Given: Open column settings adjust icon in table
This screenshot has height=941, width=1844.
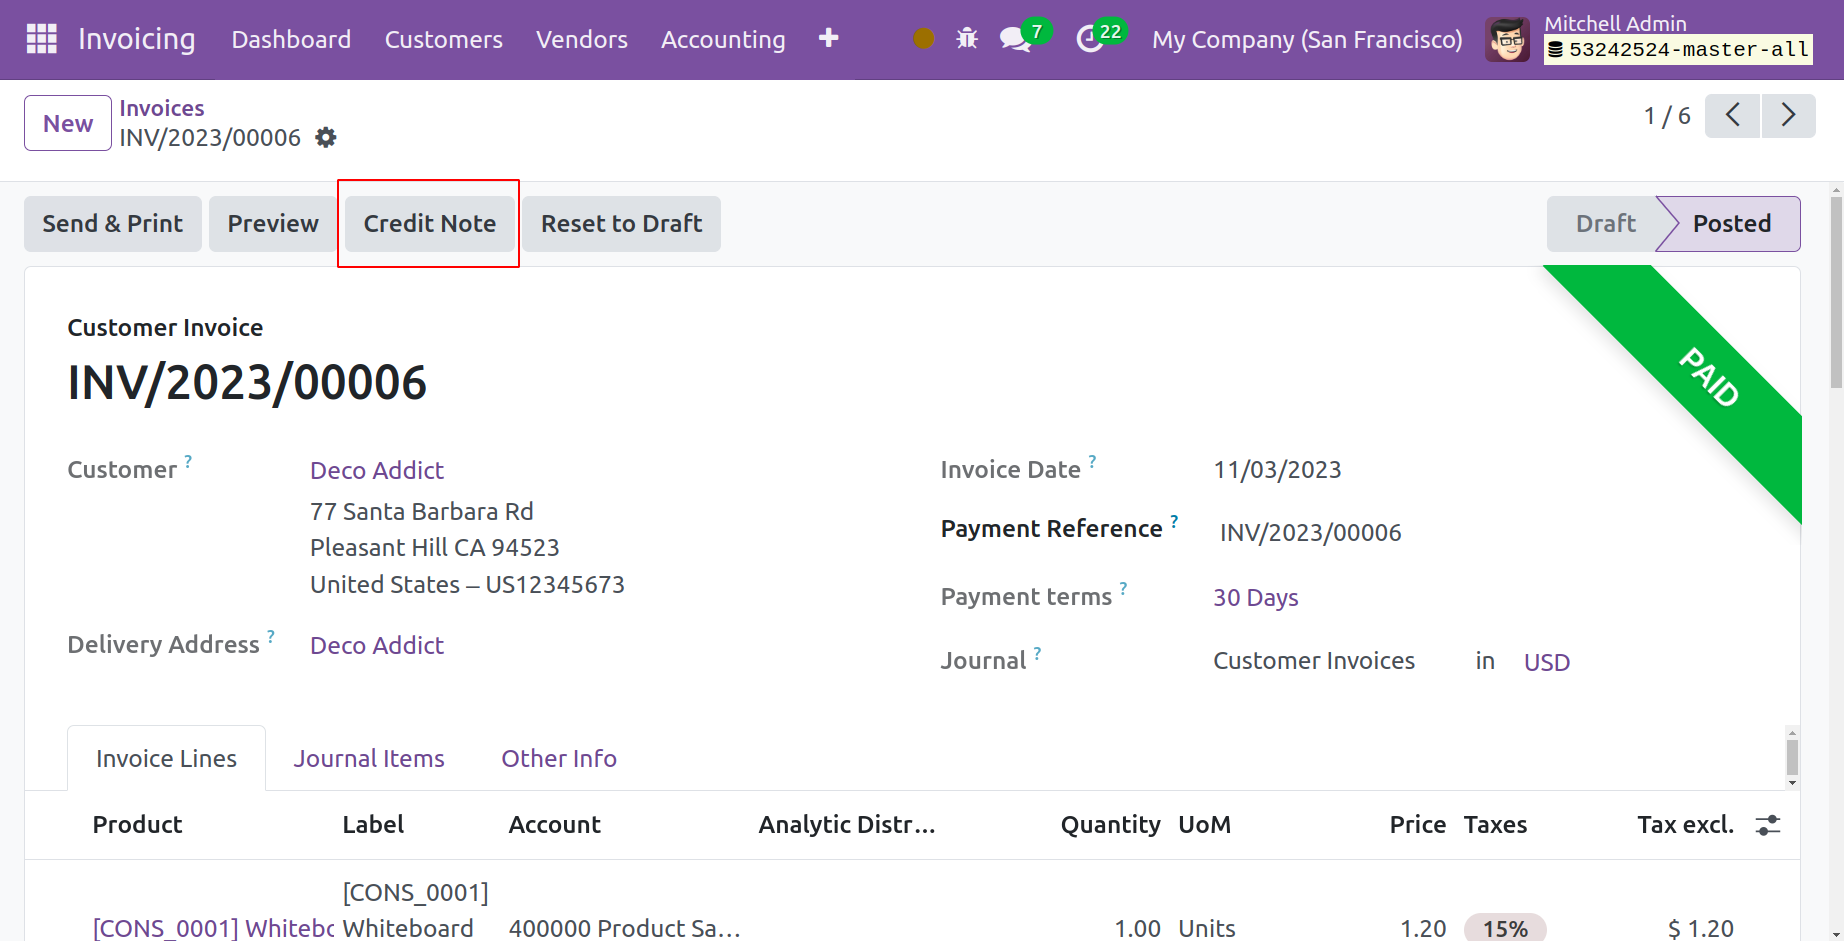Looking at the screenshot, I should pyautogui.click(x=1768, y=825).
